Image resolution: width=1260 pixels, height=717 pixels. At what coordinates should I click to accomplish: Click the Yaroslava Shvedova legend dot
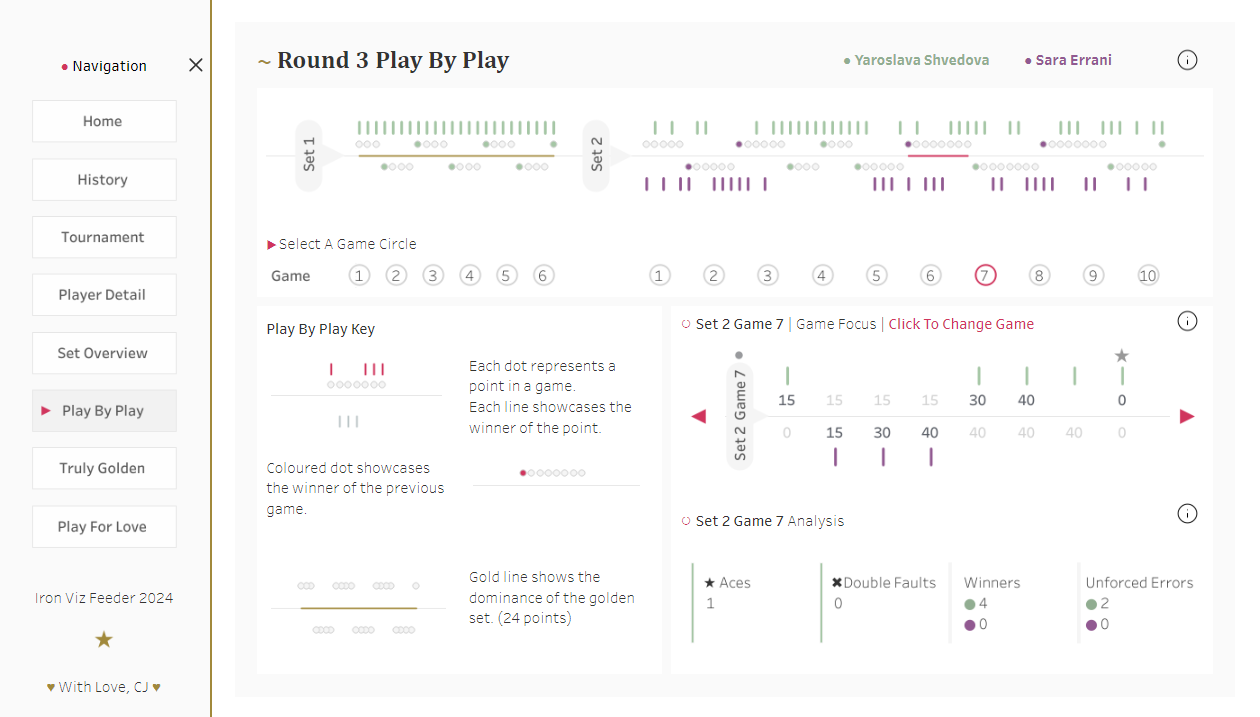(847, 61)
